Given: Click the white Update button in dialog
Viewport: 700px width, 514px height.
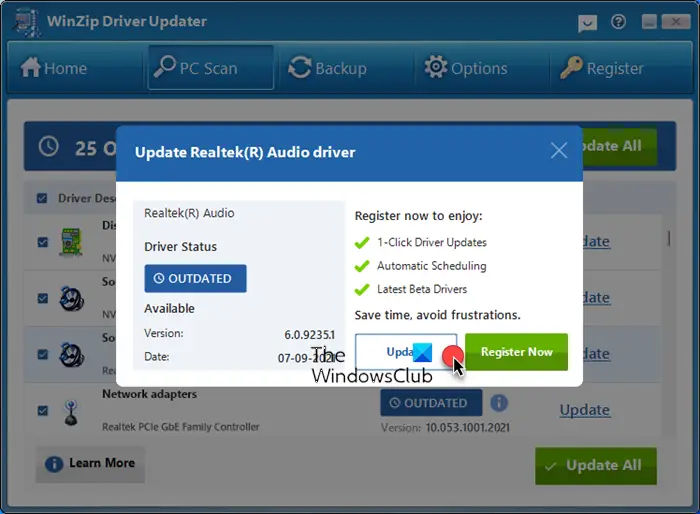Looking at the screenshot, I should tap(406, 352).
